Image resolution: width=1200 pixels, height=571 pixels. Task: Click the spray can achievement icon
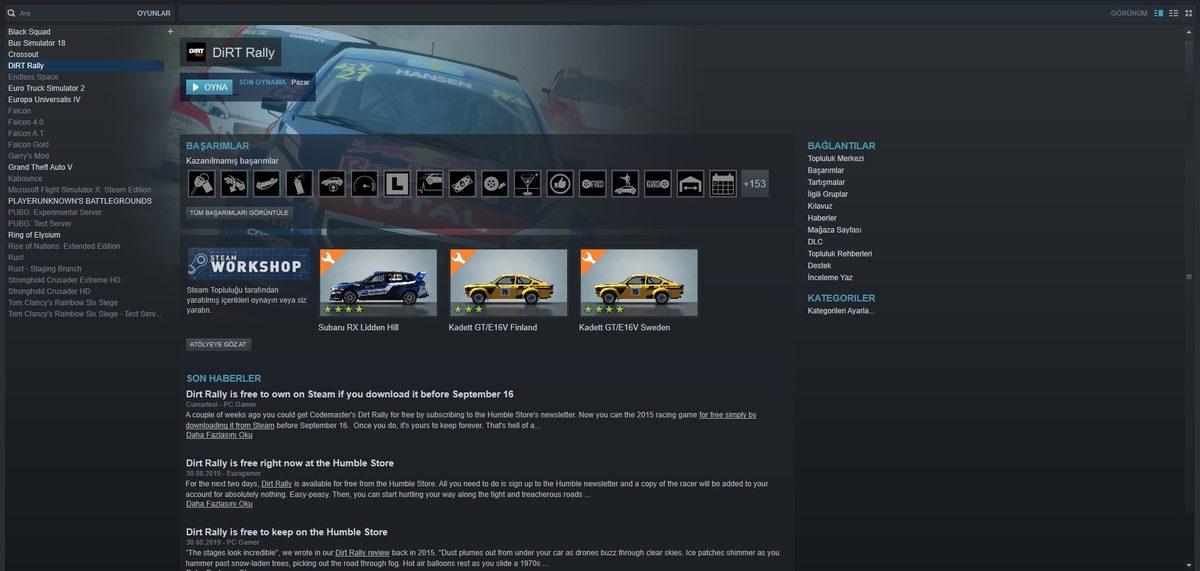(x=299, y=183)
